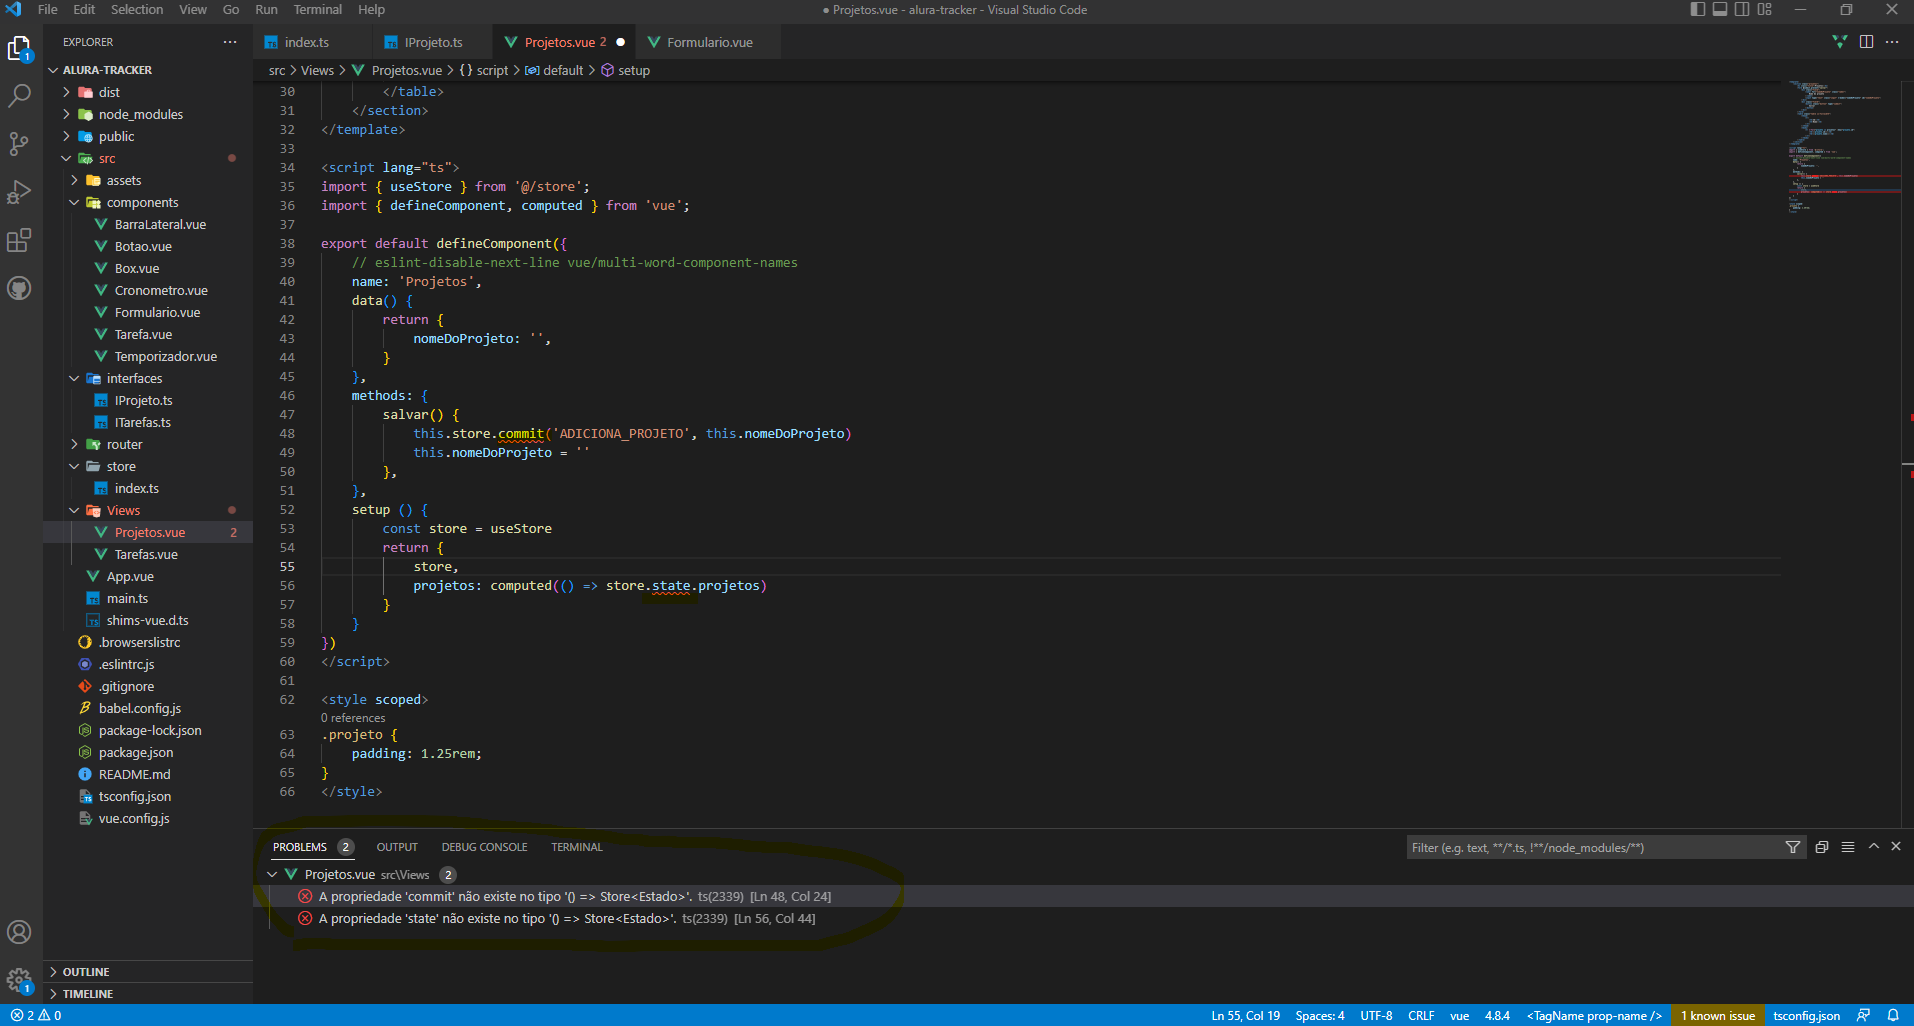The width and height of the screenshot is (1914, 1026).
Task: Click the customize layout icon
Action: [x=1764, y=10]
